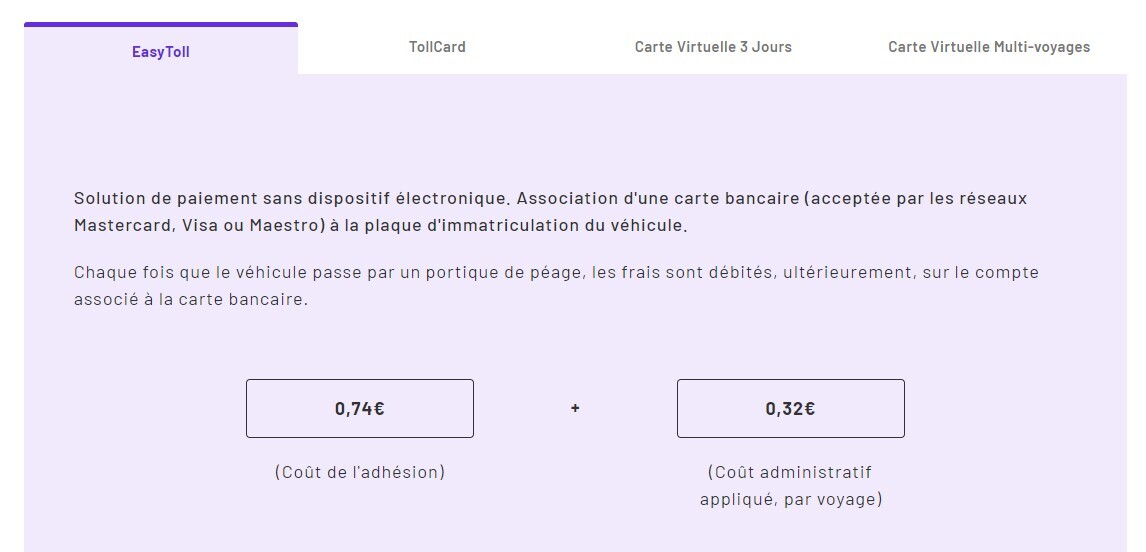The image size is (1146, 552).
Task: Click the 0,32€ administrative cost box
Action: coord(790,408)
